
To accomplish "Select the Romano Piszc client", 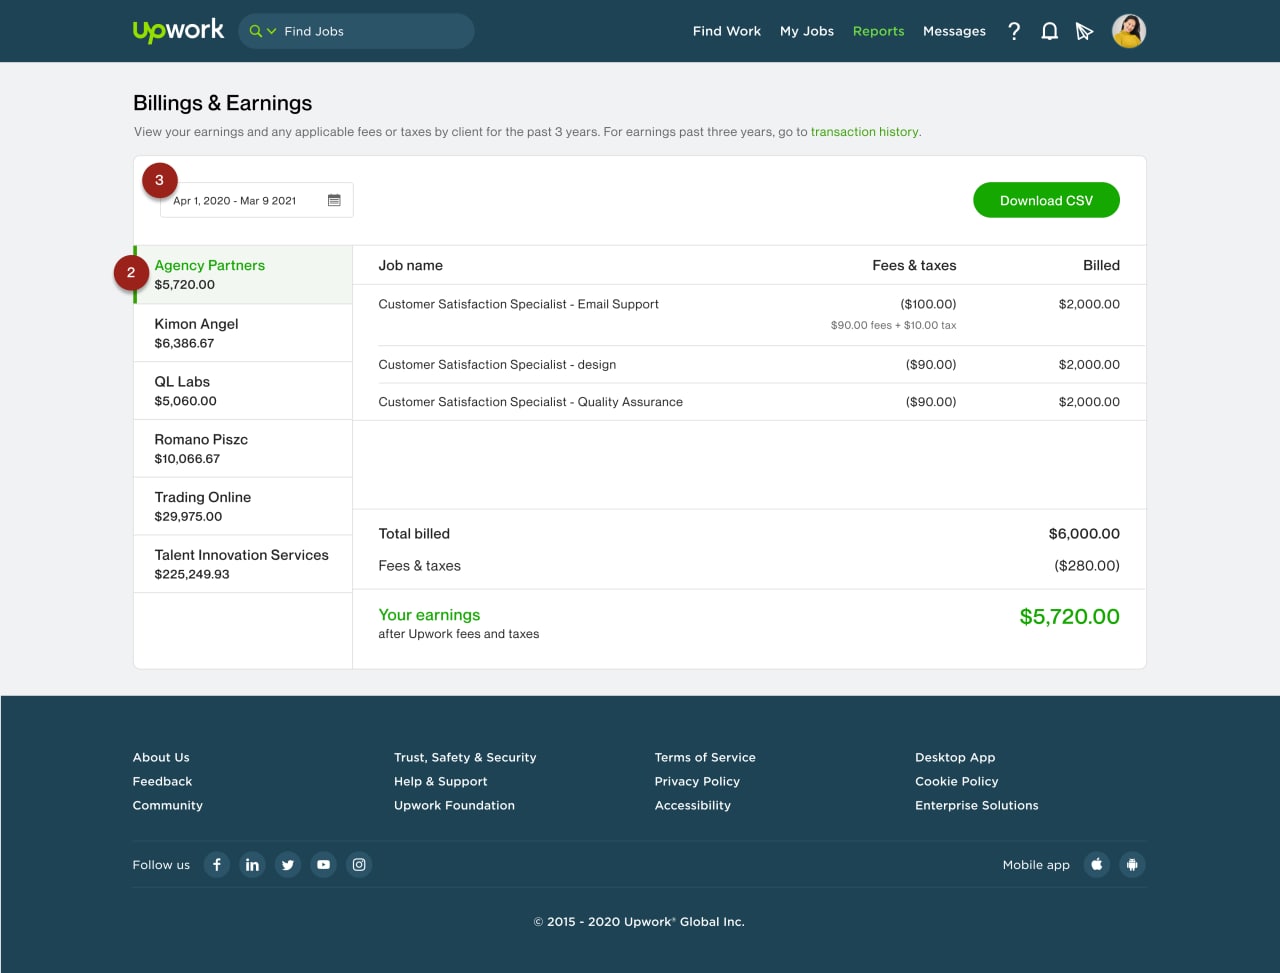I will click(243, 449).
